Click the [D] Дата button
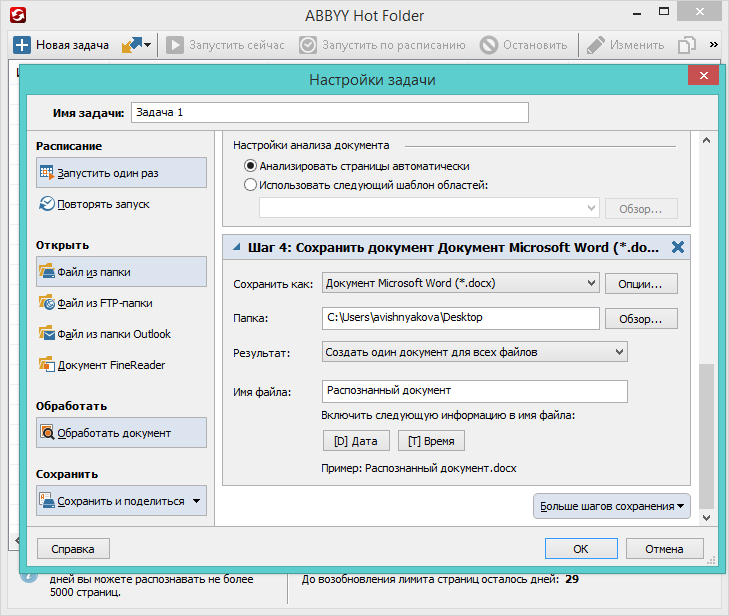The width and height of the screenshot is (729, 616). point(356,441)
